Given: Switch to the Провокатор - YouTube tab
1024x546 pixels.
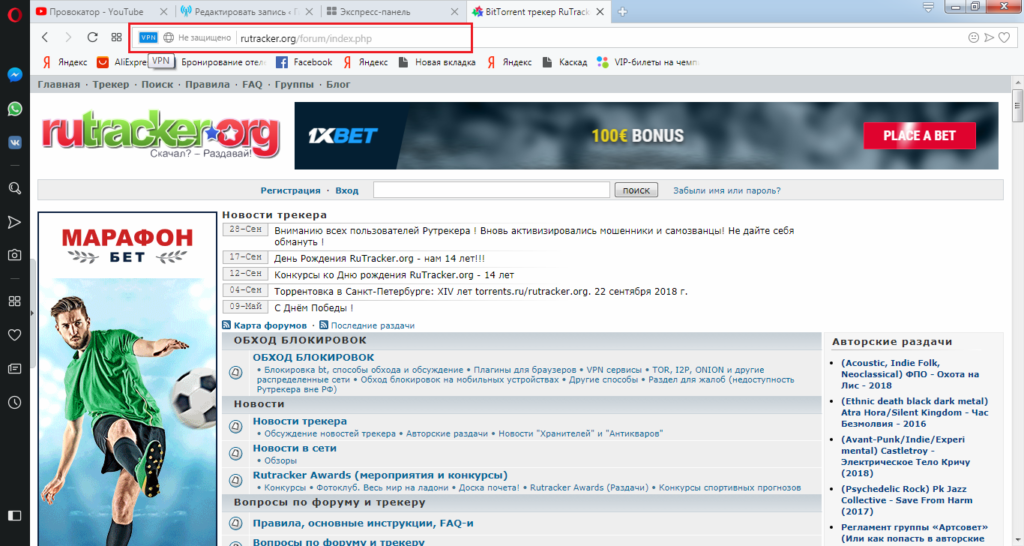Looking at the screenshot, I should click(95, 12).
